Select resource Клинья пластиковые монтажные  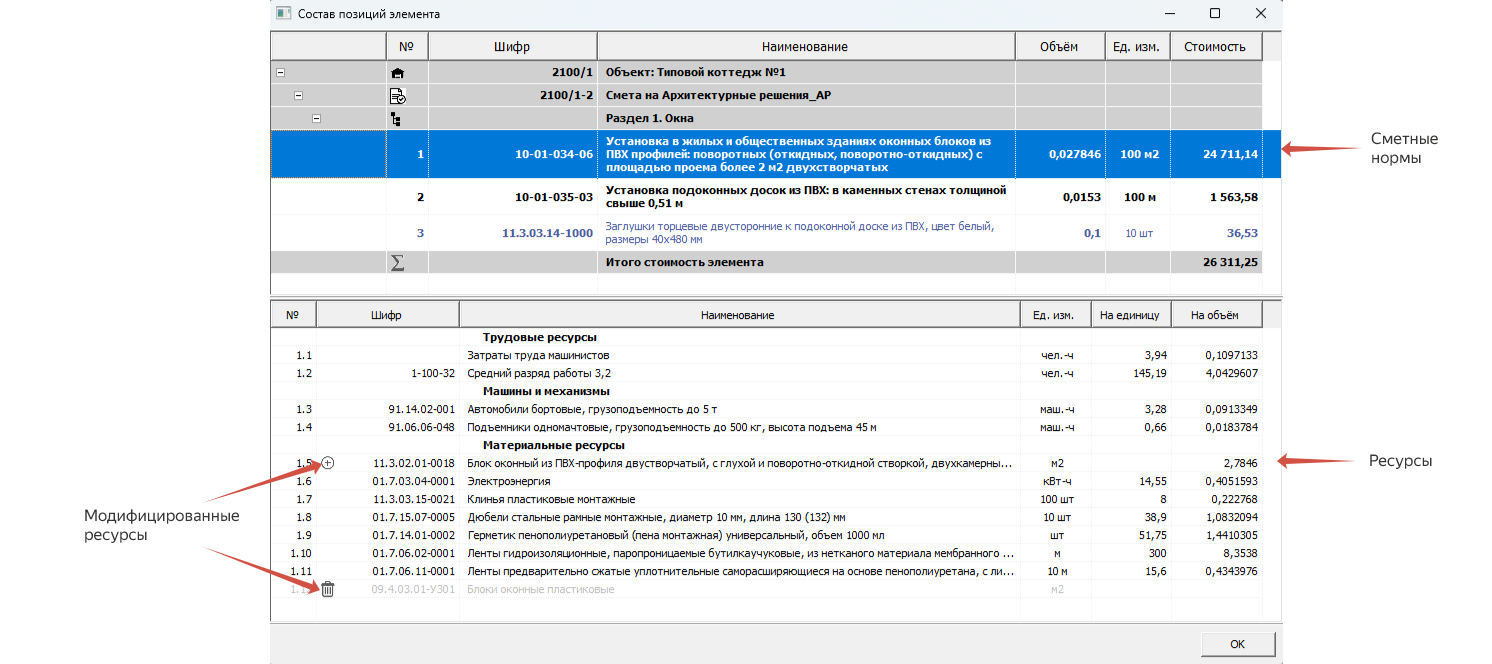click(x=766, y=499)
